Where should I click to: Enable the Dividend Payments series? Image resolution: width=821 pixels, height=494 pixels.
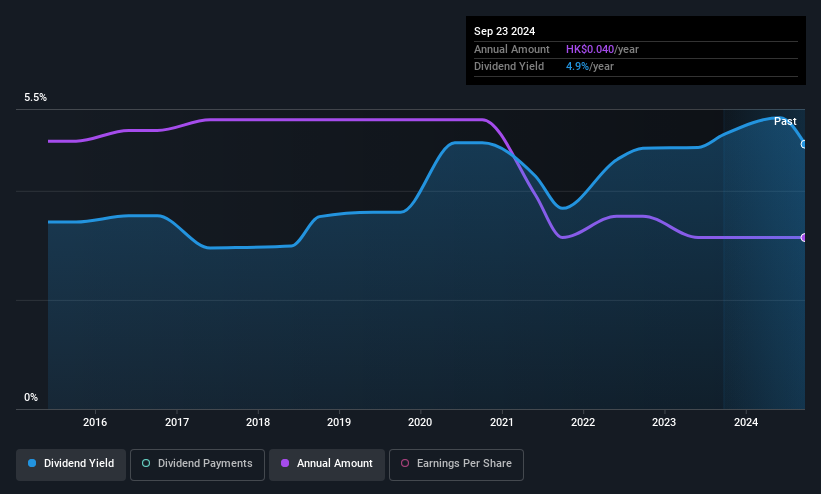[x=197, y=465]
